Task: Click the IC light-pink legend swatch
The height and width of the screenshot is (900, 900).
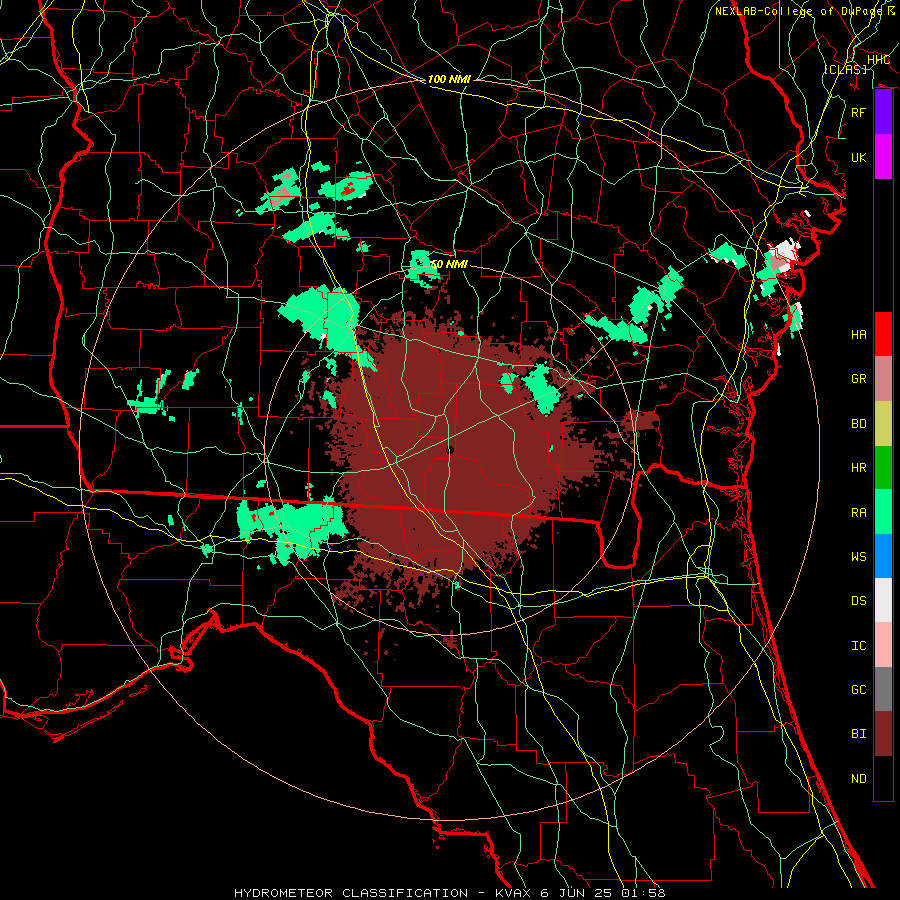Action: click(883, 645)
